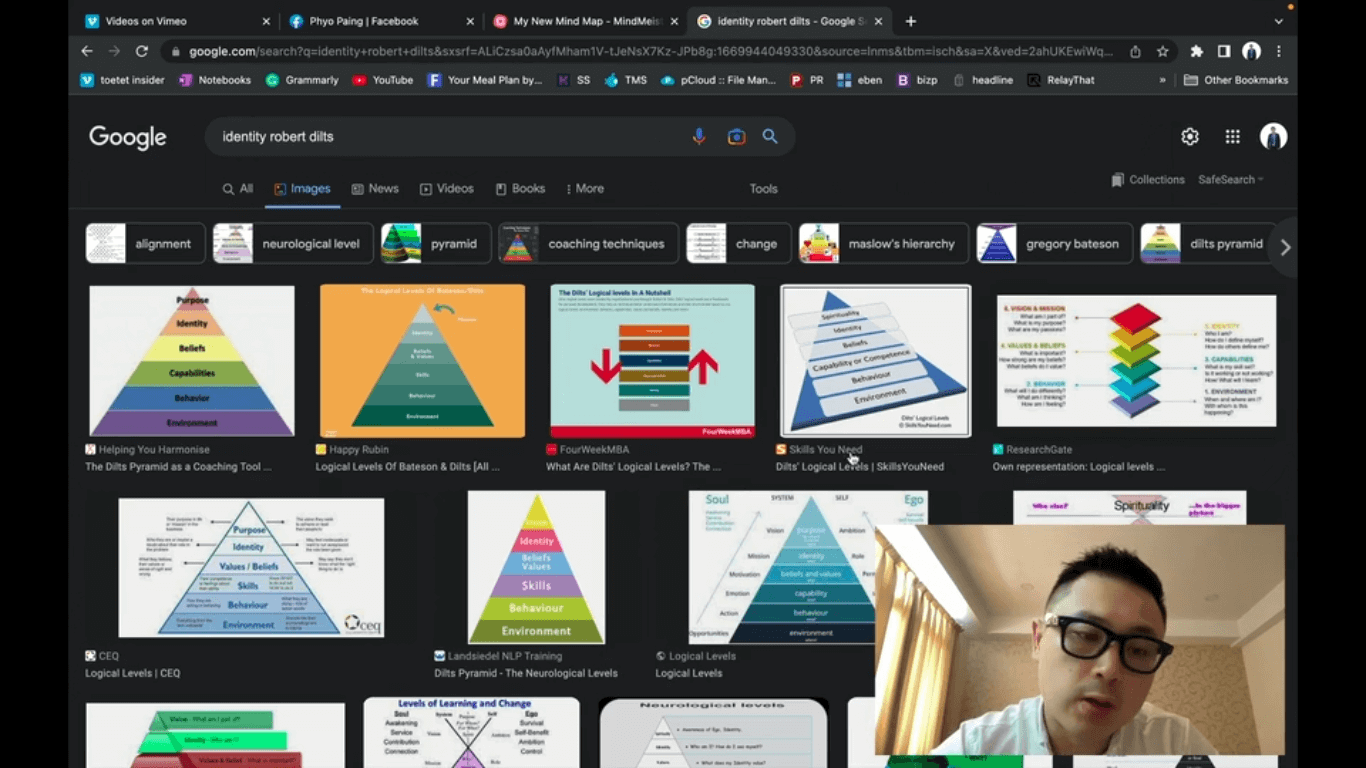Search by image with the camera lens icon
This screenshot has height=768, width=1366.
tap(736, 137)
